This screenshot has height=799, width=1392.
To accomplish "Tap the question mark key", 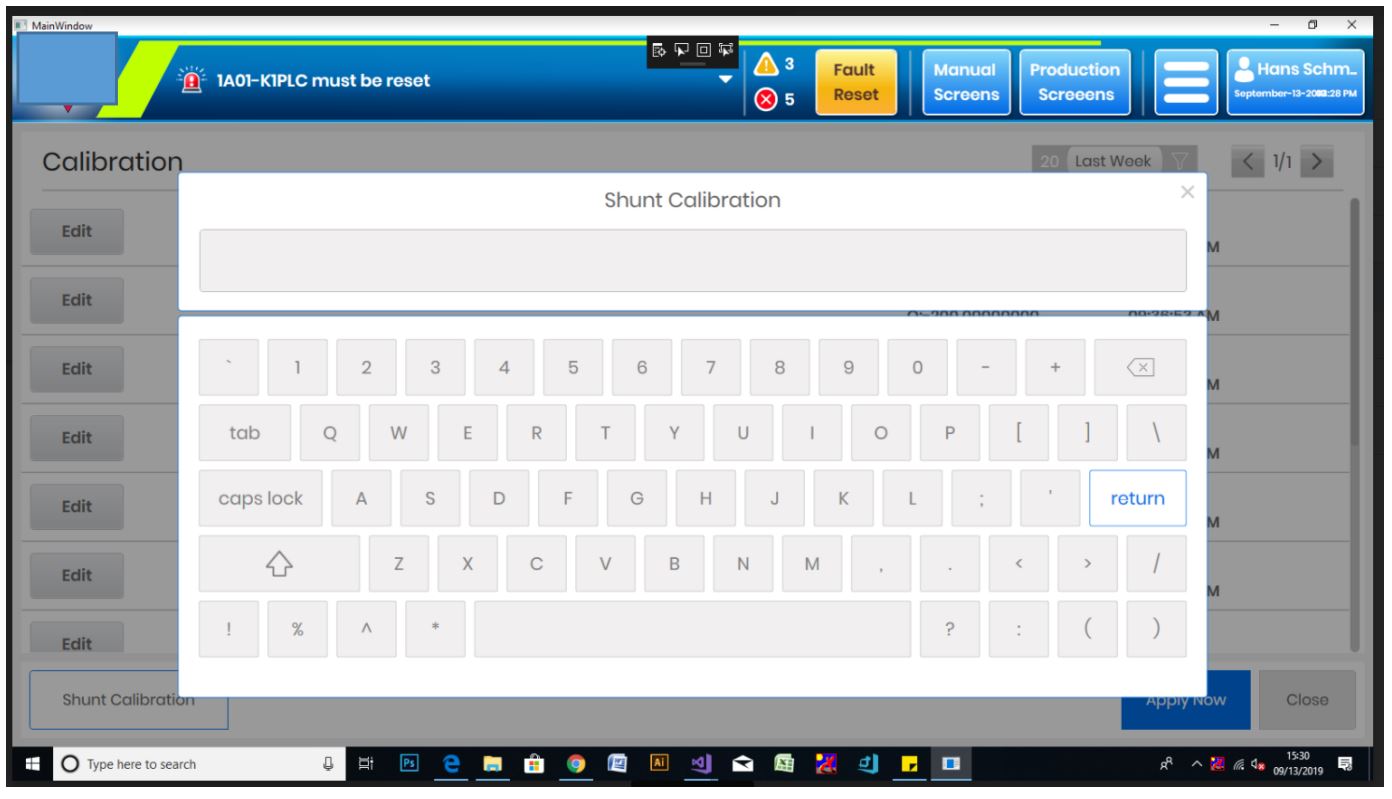I will click(x=950, y=629).
